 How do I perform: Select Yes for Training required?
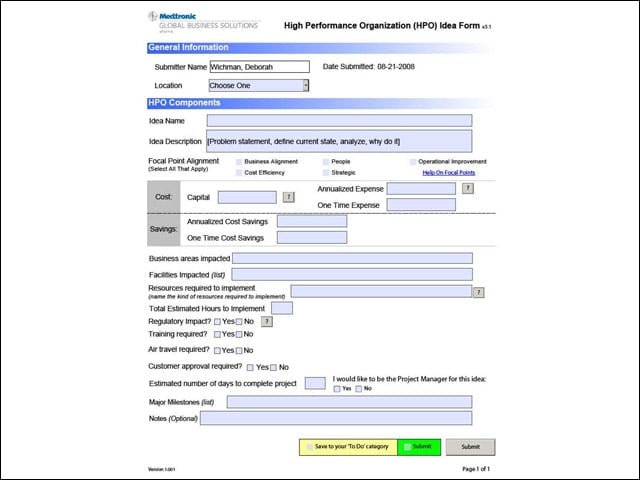(x=217, y=334)
